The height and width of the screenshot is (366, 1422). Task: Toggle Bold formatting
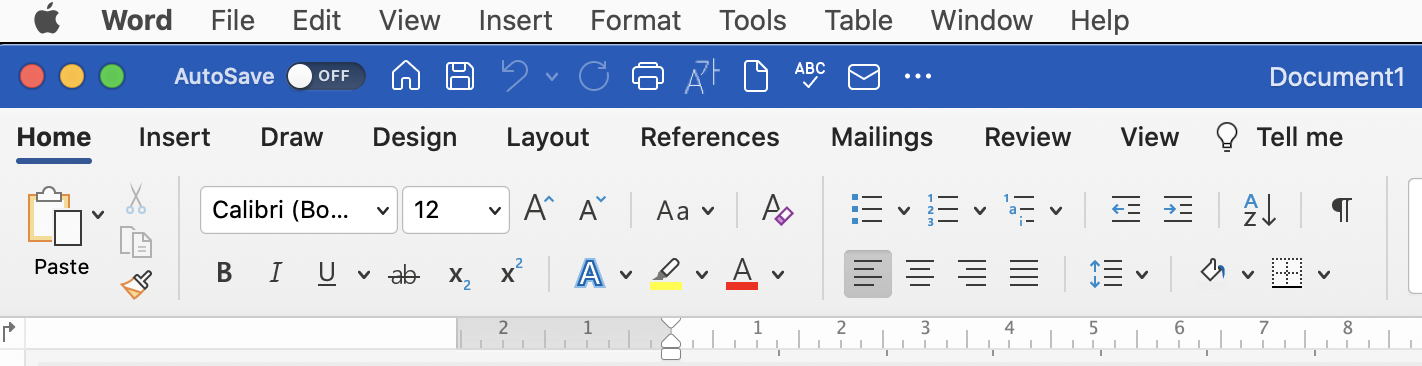click(224, 273)
